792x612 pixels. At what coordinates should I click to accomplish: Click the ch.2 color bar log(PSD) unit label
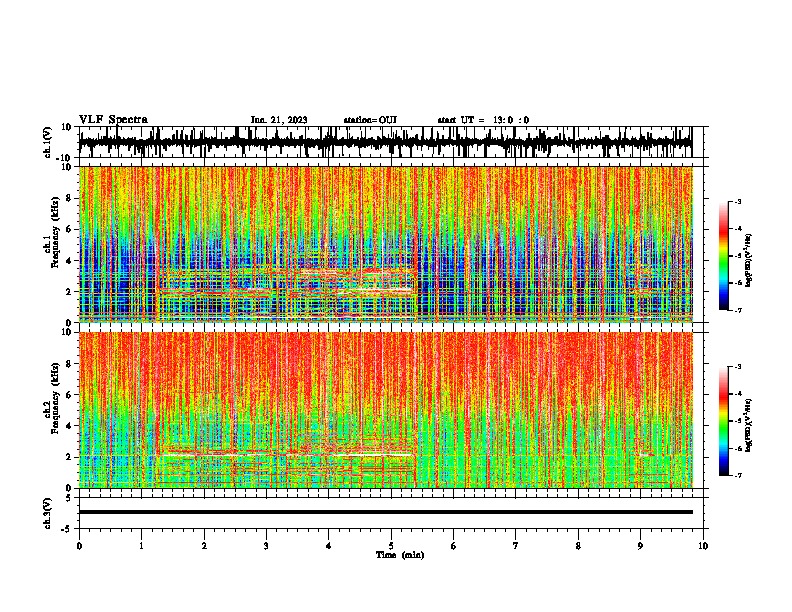pyautogui.click(x=749, y=426)
